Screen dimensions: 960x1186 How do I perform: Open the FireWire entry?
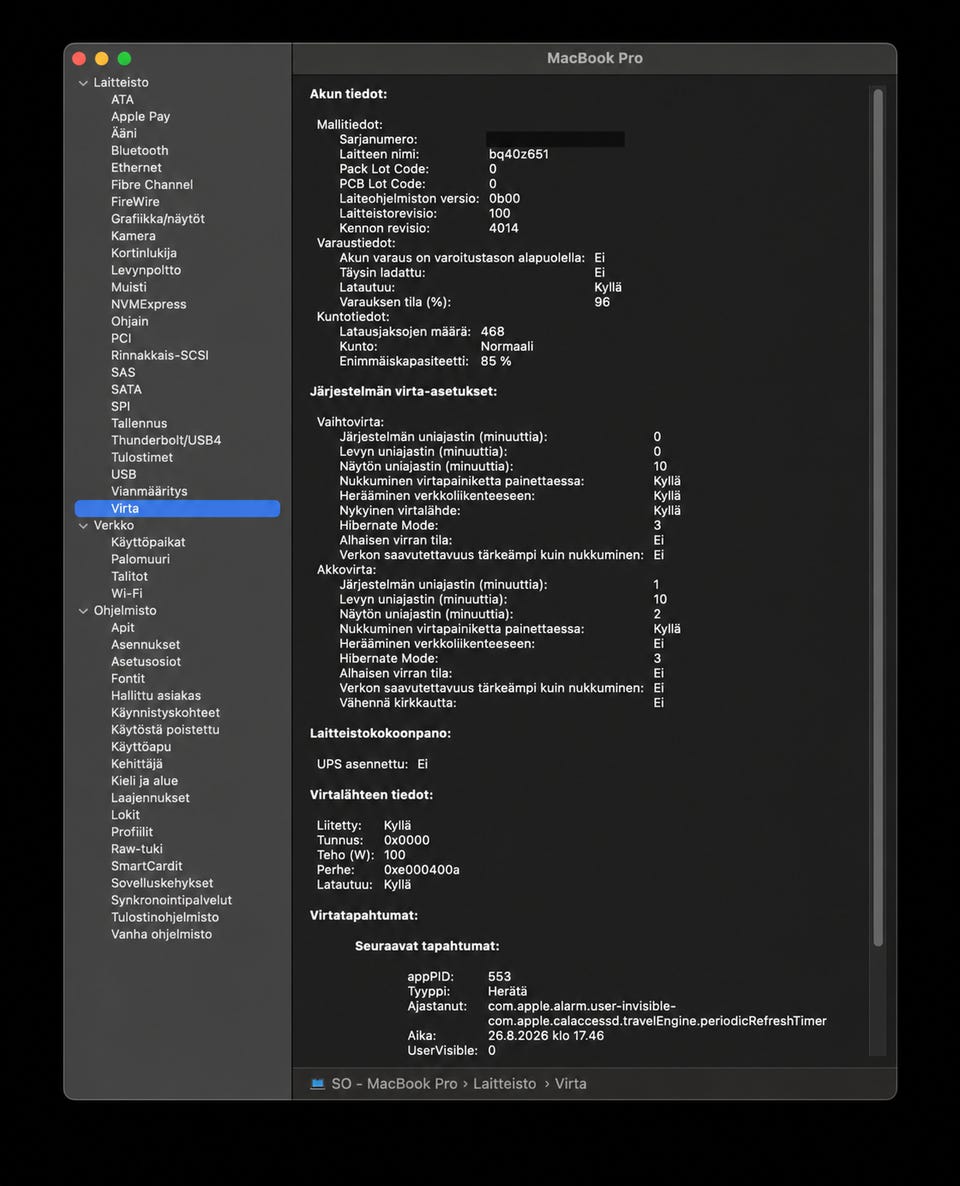[135, 202]
